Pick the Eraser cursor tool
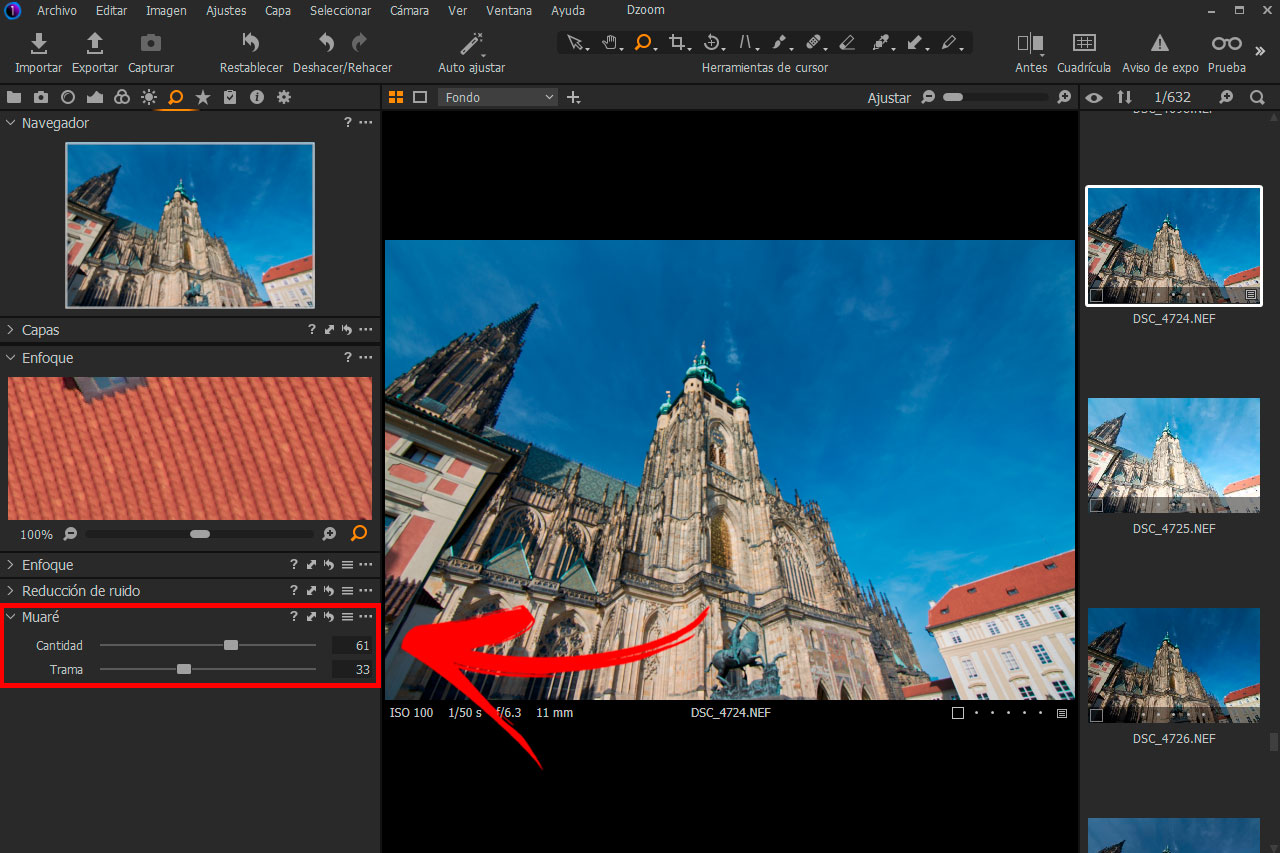 847,43
